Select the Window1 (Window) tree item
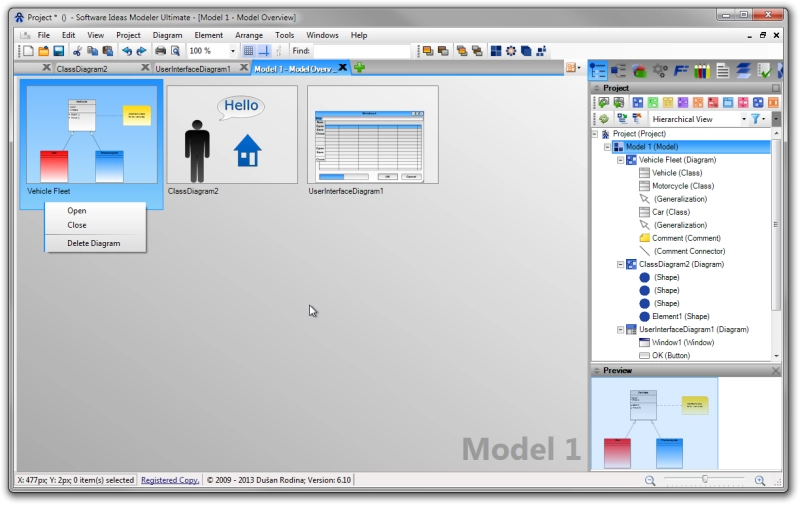Image resolution: width=800 pixels, height=505 pixels. tap(683, 343)
